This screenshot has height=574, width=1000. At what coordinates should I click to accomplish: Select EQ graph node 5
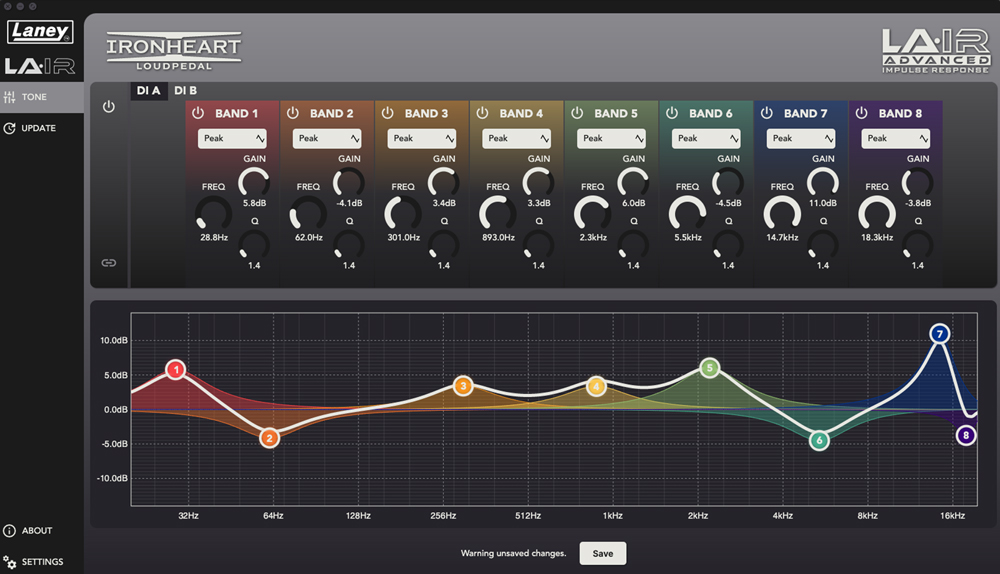tap(709, 368)
